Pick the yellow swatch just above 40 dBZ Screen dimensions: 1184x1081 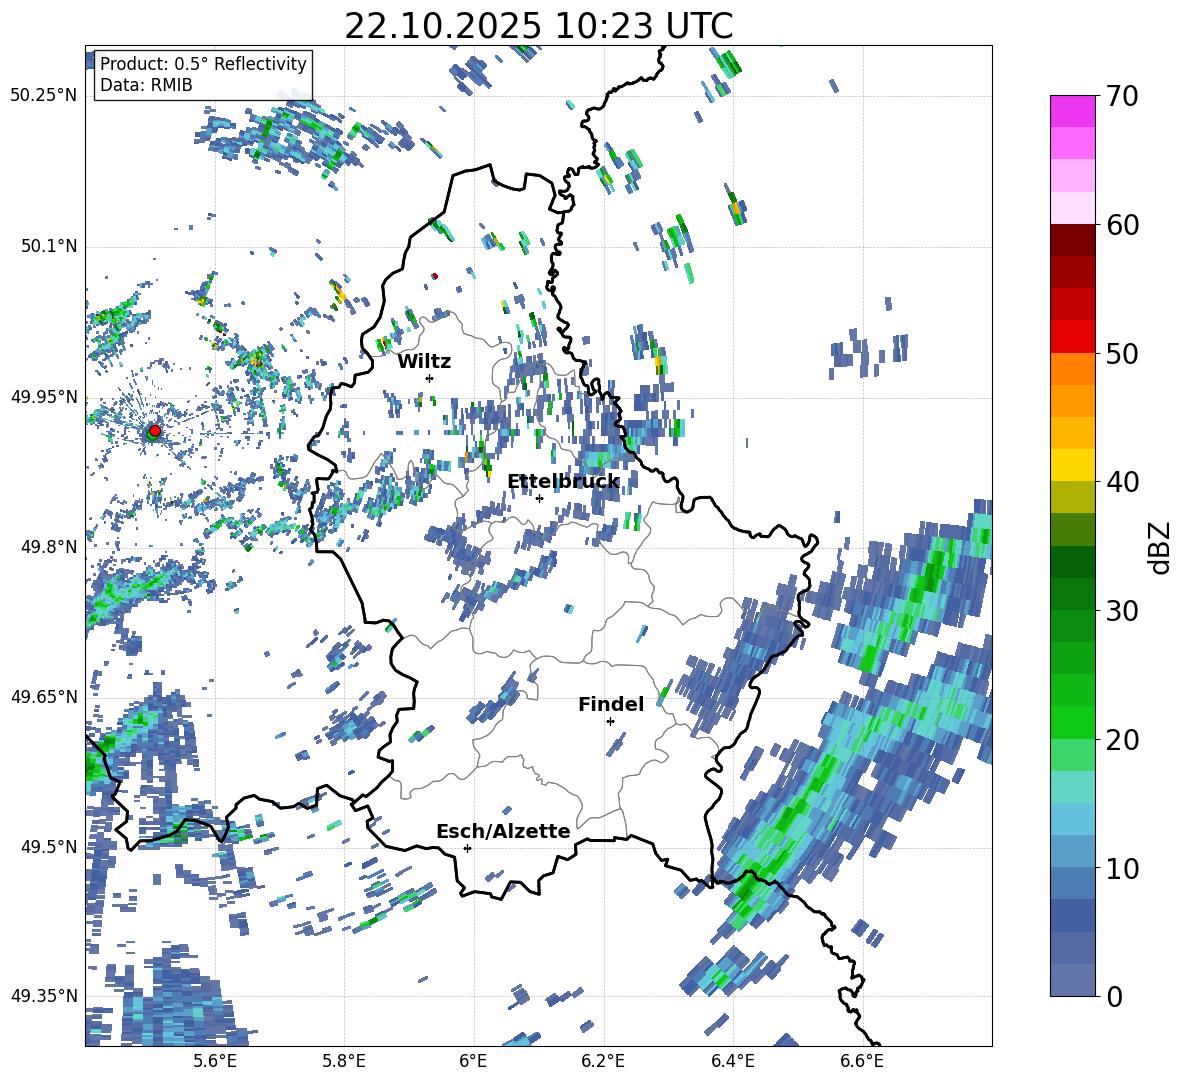1073,465
